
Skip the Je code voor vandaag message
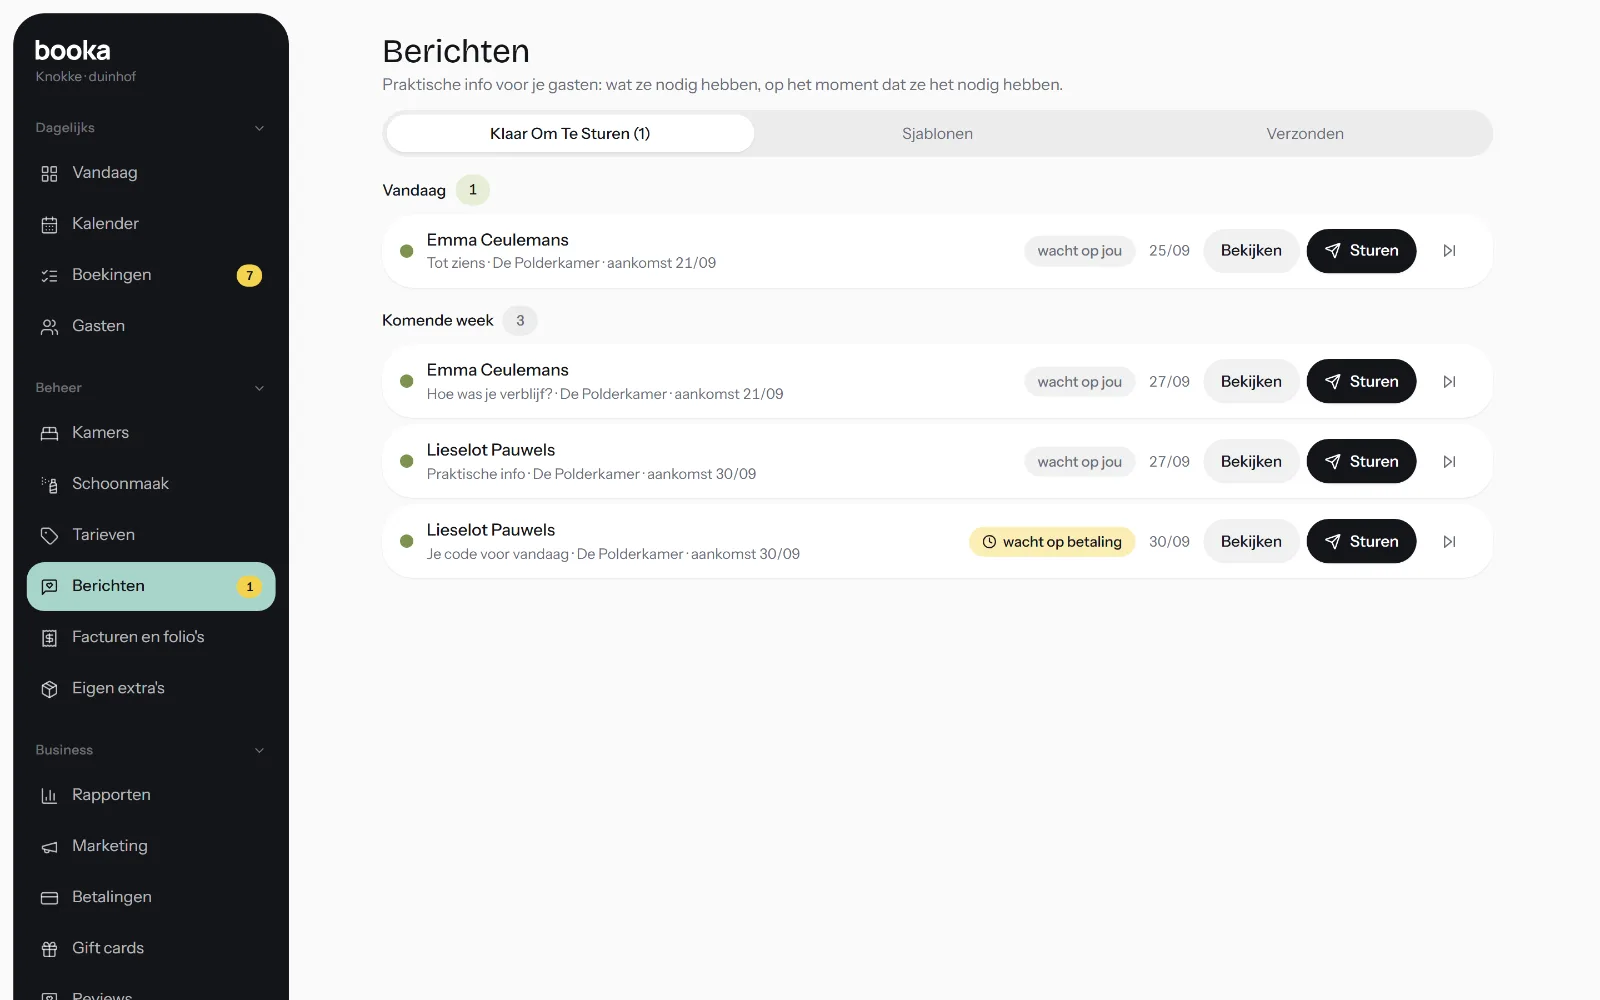click(x=1449, y=541)
